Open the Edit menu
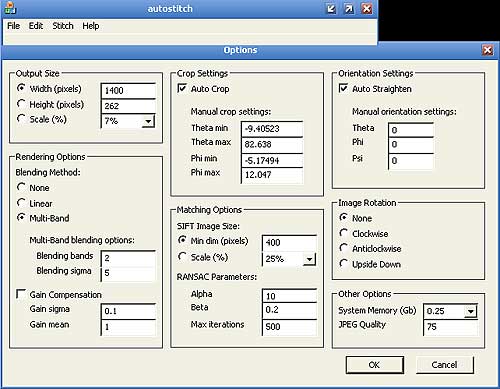Viewport: 500px width, 389px height. coord(36,26)
